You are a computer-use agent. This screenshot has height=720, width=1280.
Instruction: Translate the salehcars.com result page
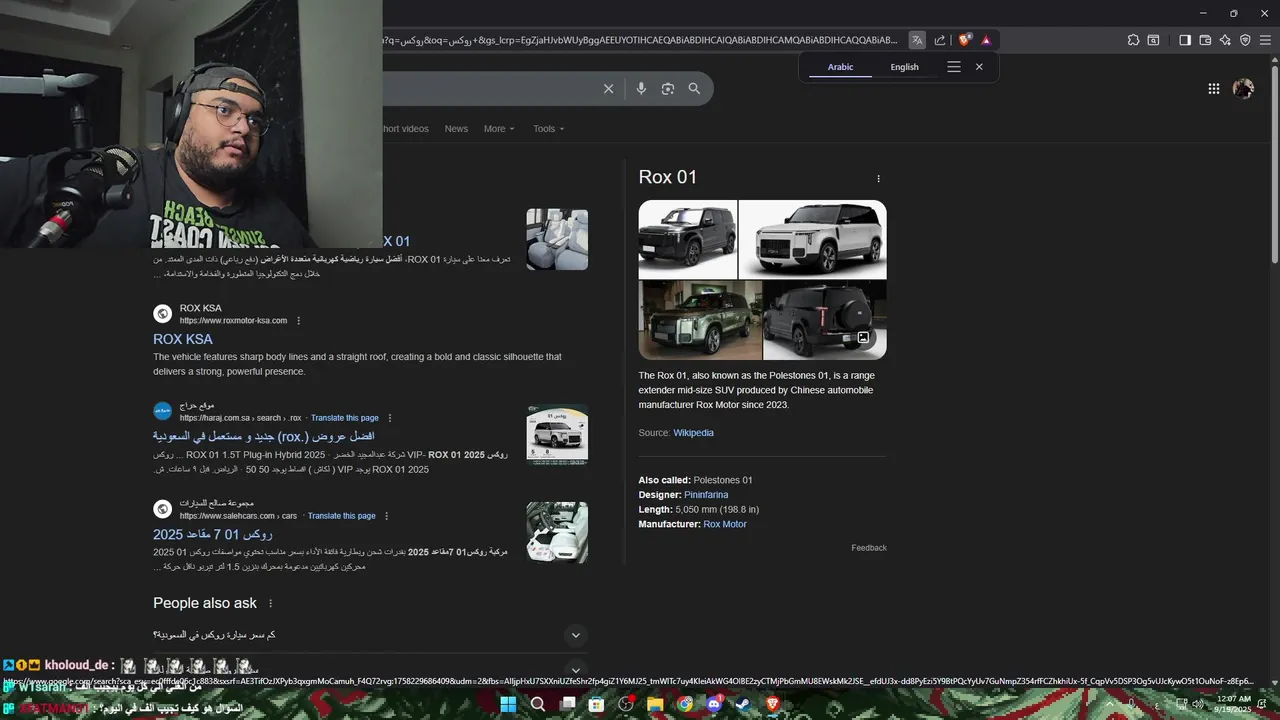tap(342, 516)
